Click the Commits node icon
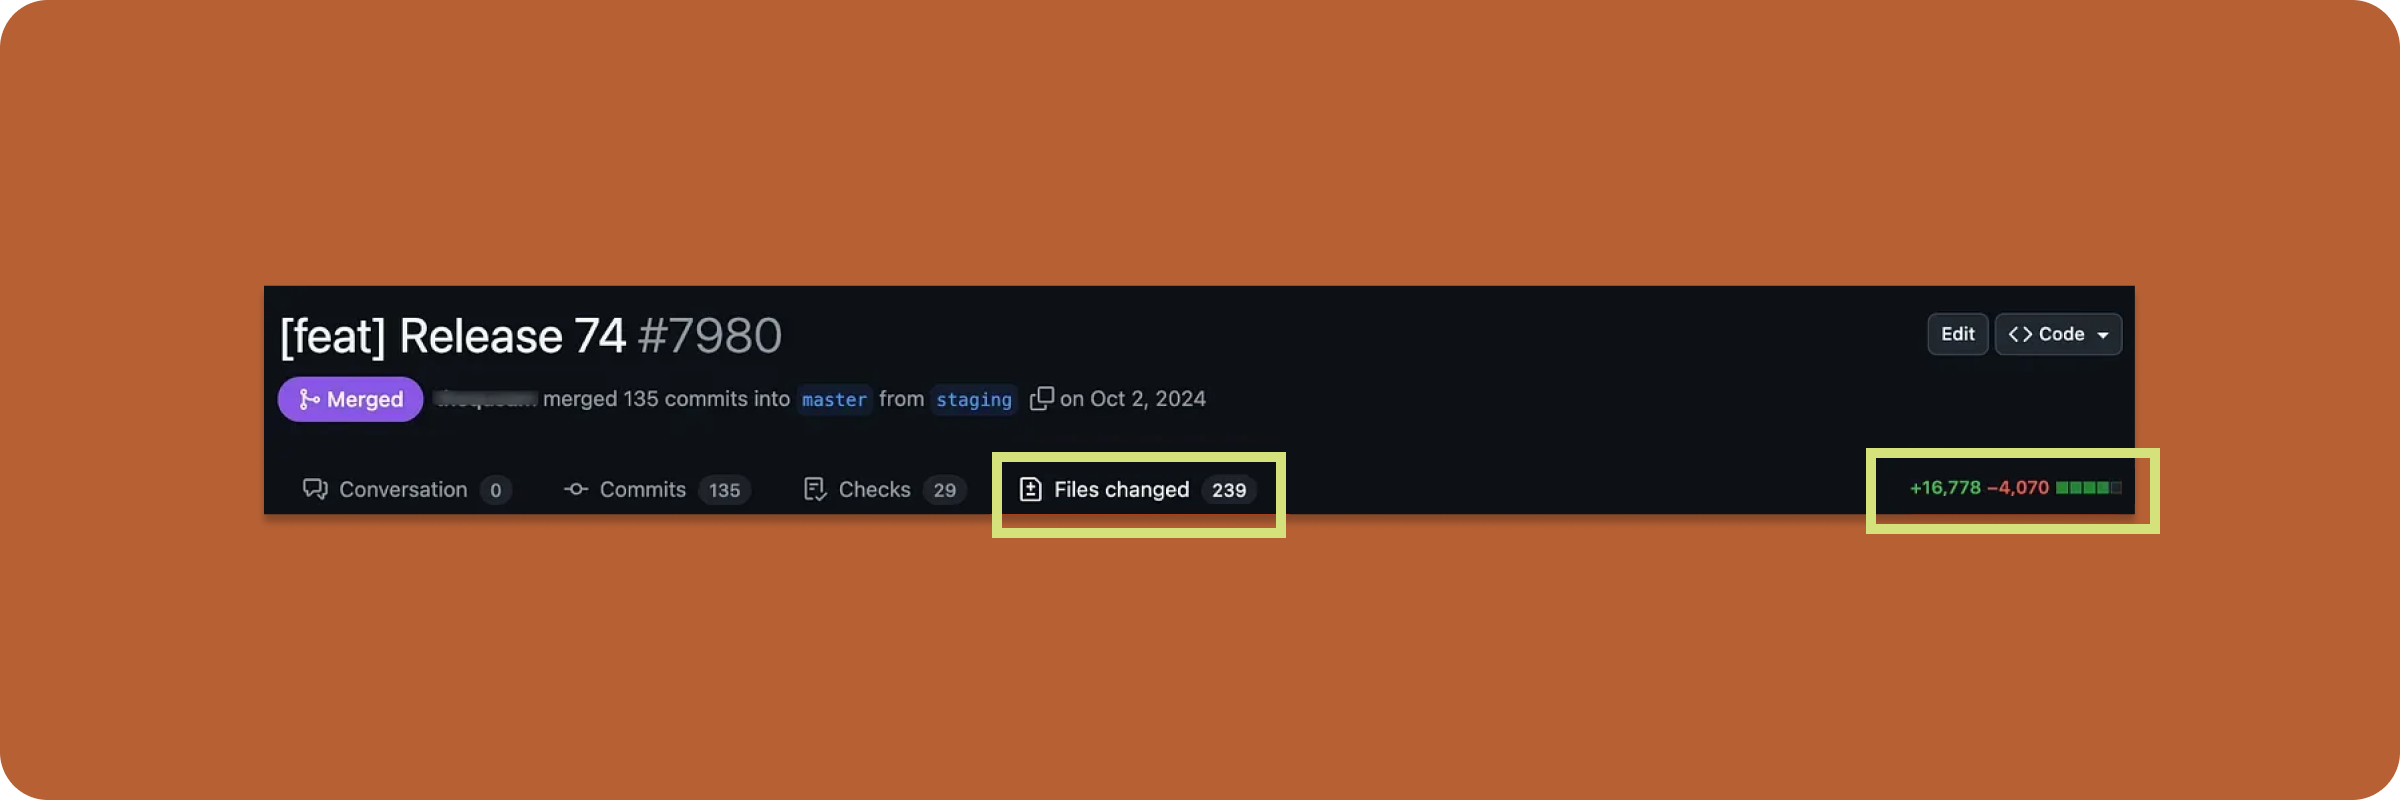The height and width of the screenshot is (800, 2400). tap(576, 489)
